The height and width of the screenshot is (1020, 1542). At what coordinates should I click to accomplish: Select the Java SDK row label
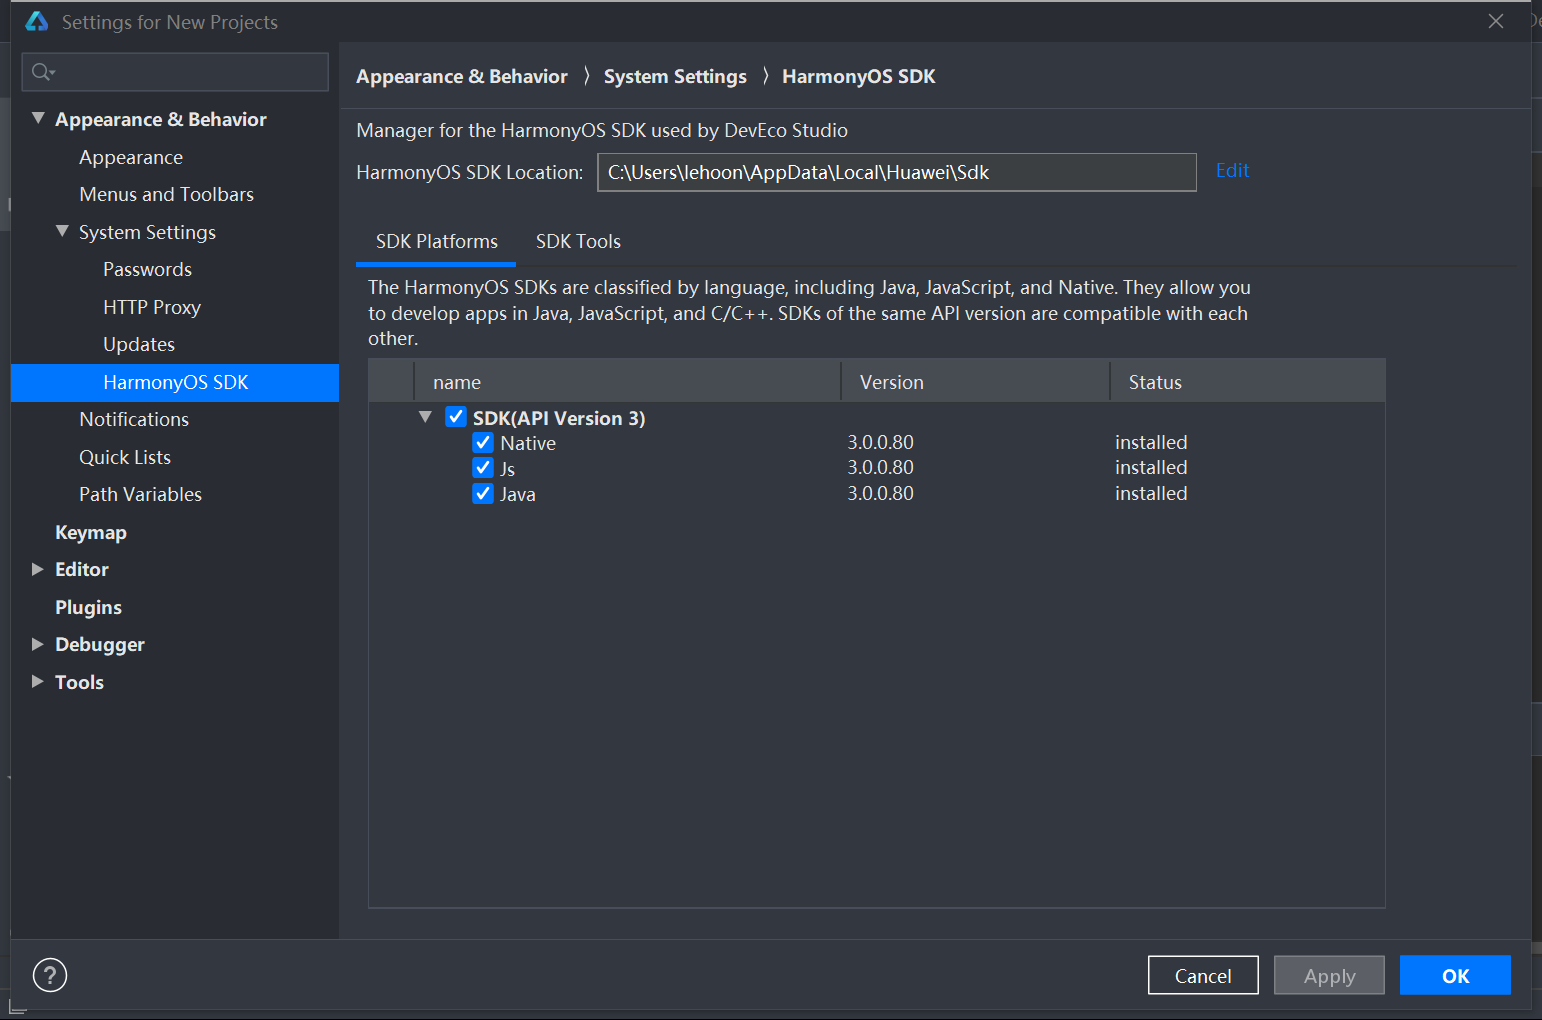[518, 494]
